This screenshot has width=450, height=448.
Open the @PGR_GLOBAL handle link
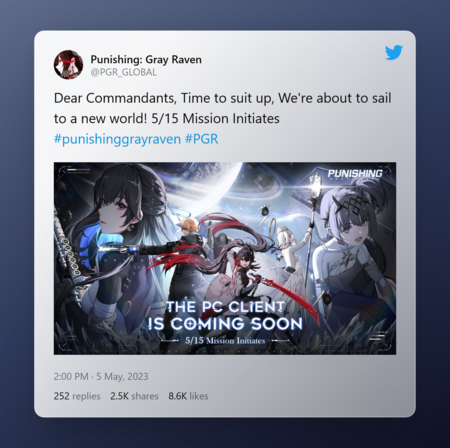pyautogui.click(x=123, y=72)
